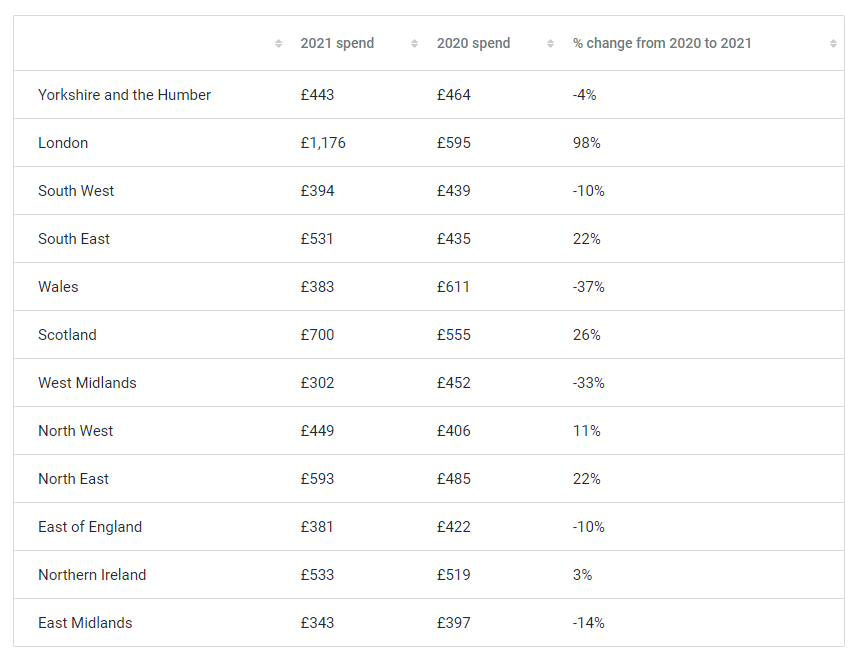This screenshot has width=863, height=670.
Task: Select Scotland's 2021 spend of £700
Action: coord(317,335)
